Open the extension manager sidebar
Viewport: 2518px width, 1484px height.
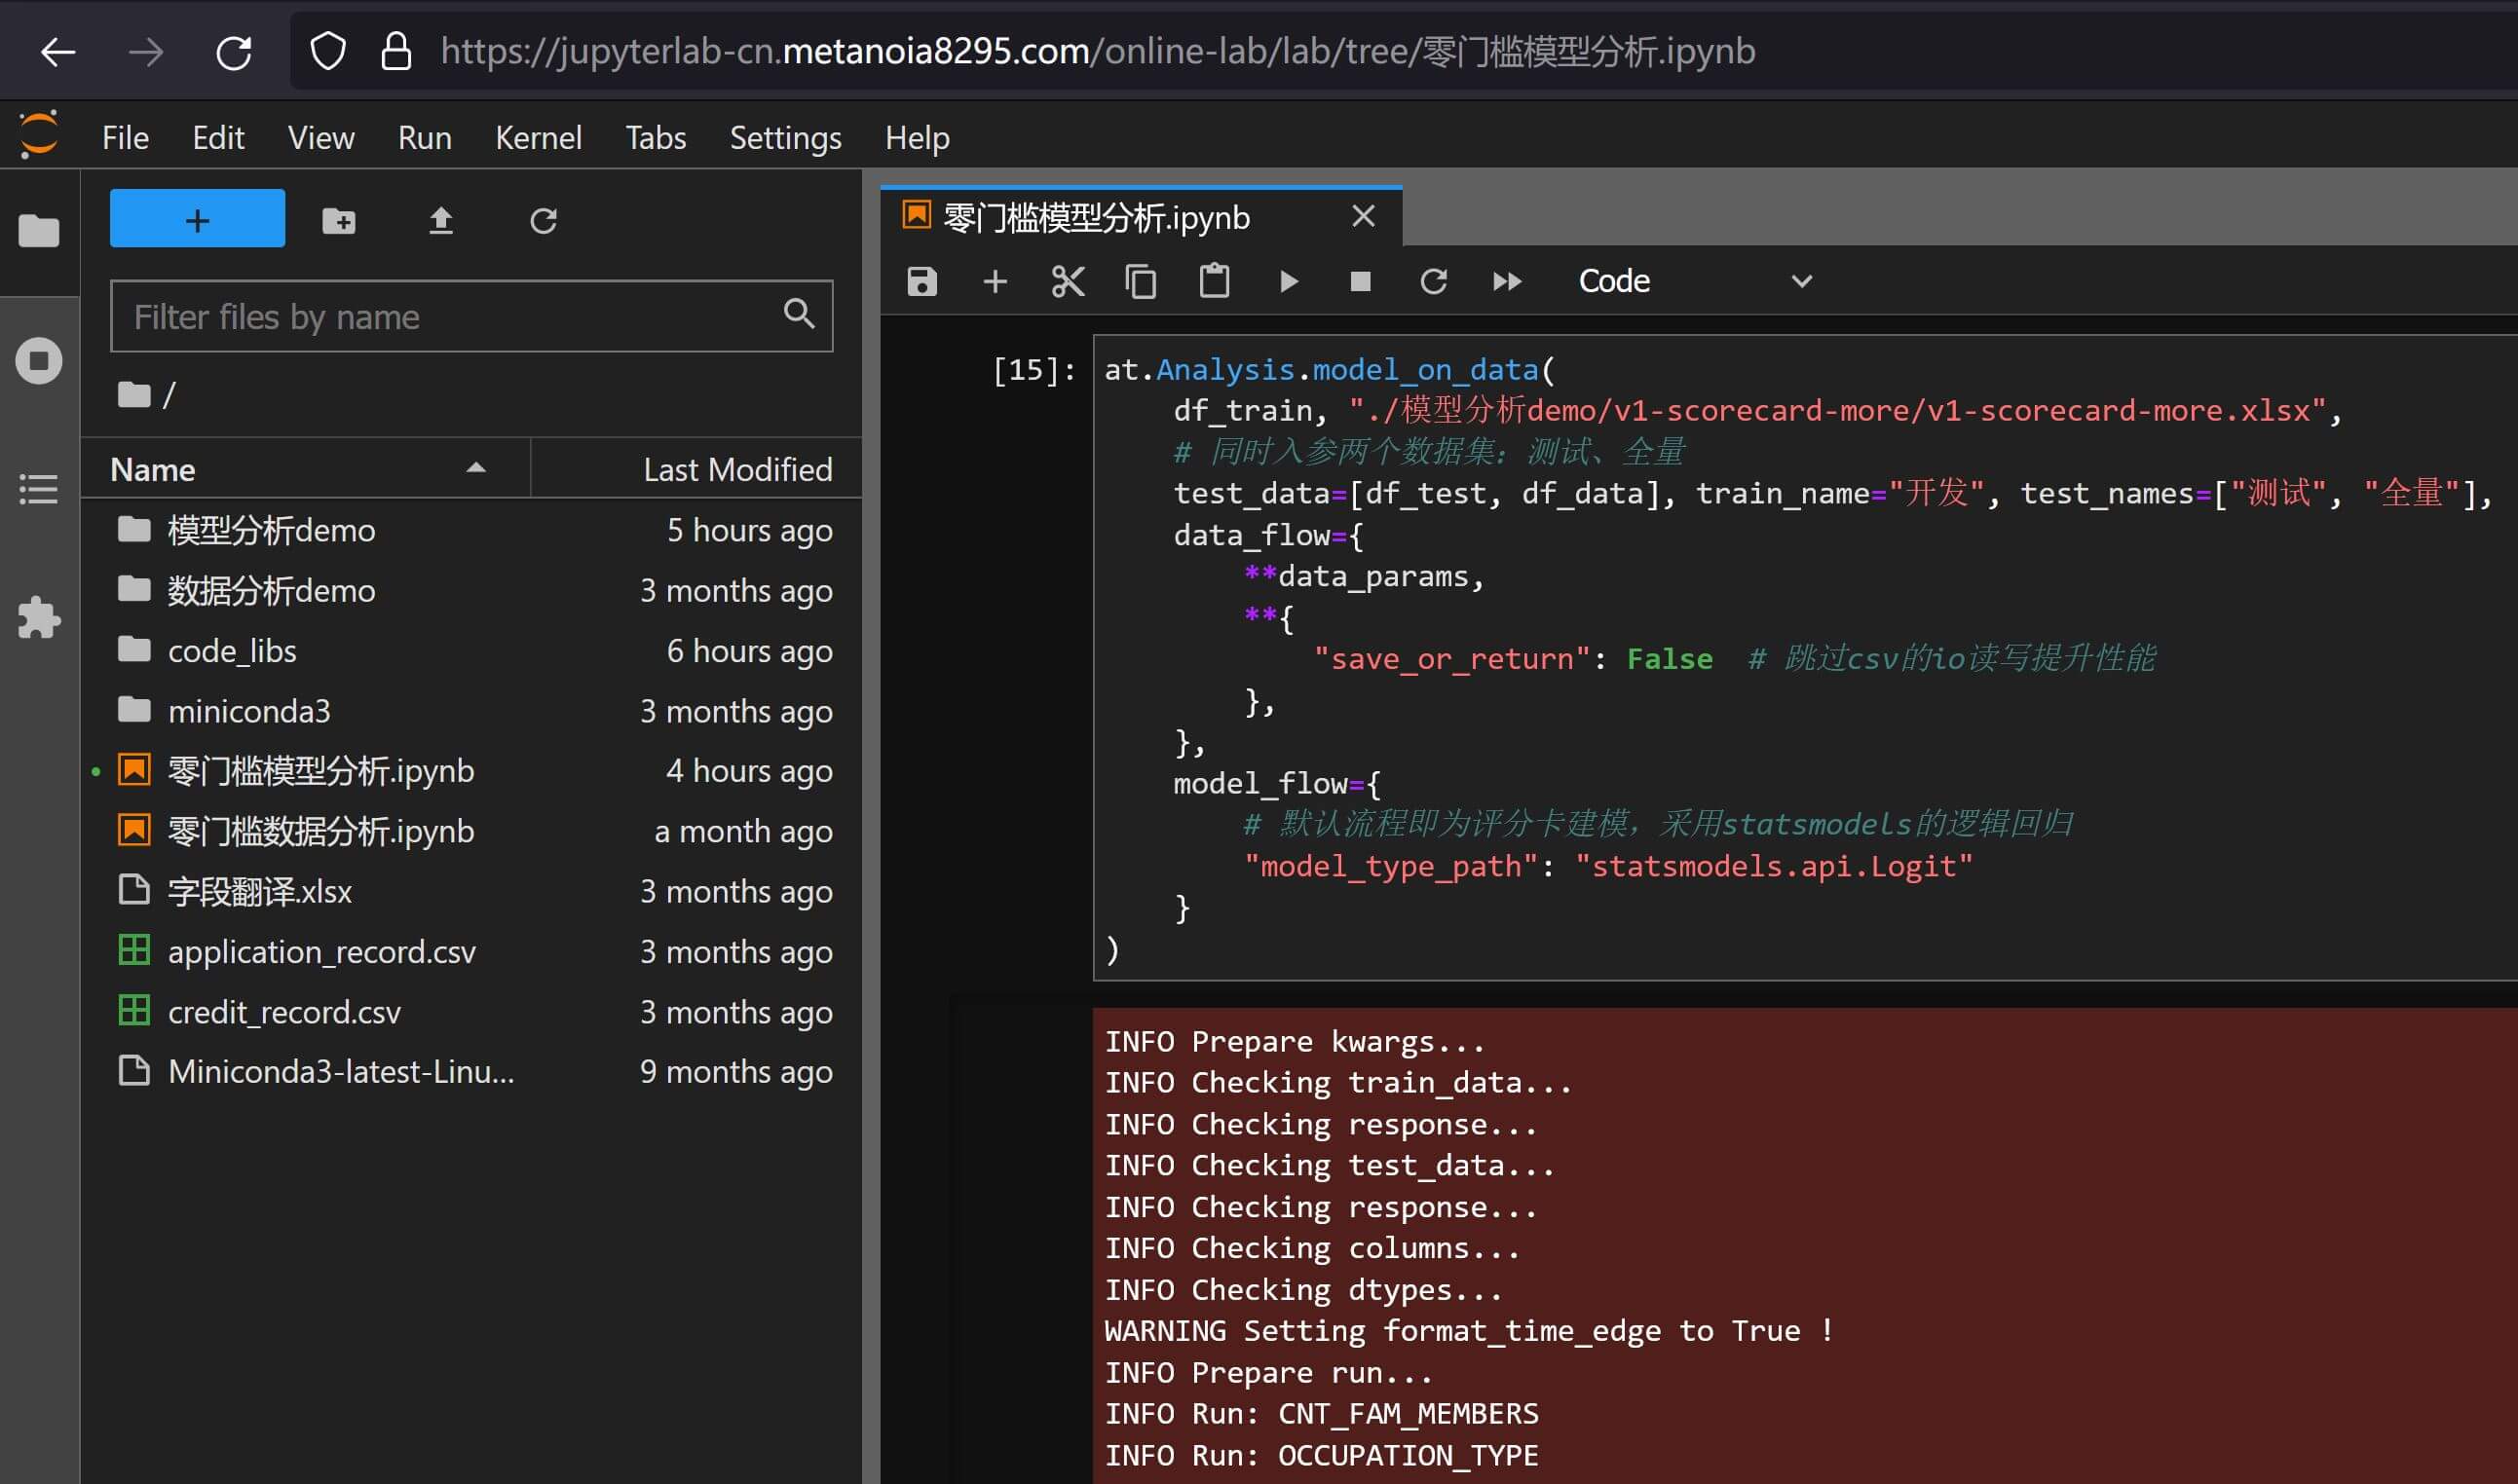click(39, 617)
